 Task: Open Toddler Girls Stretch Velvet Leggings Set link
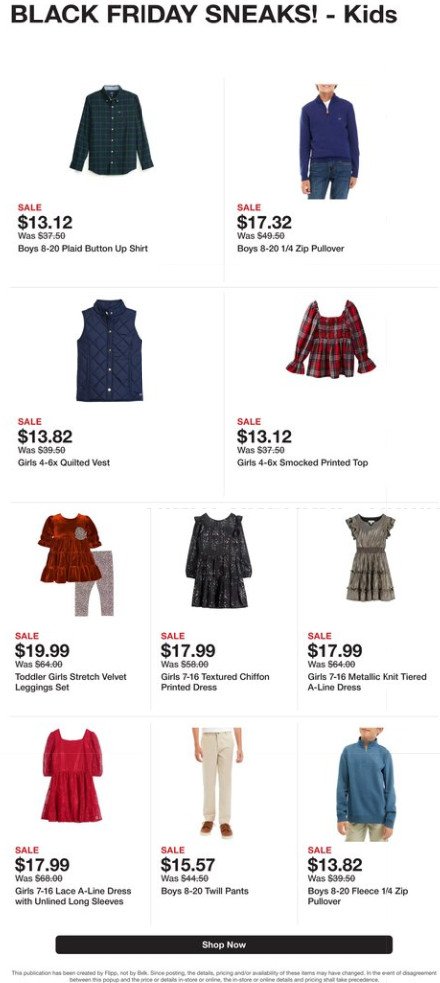71,682
